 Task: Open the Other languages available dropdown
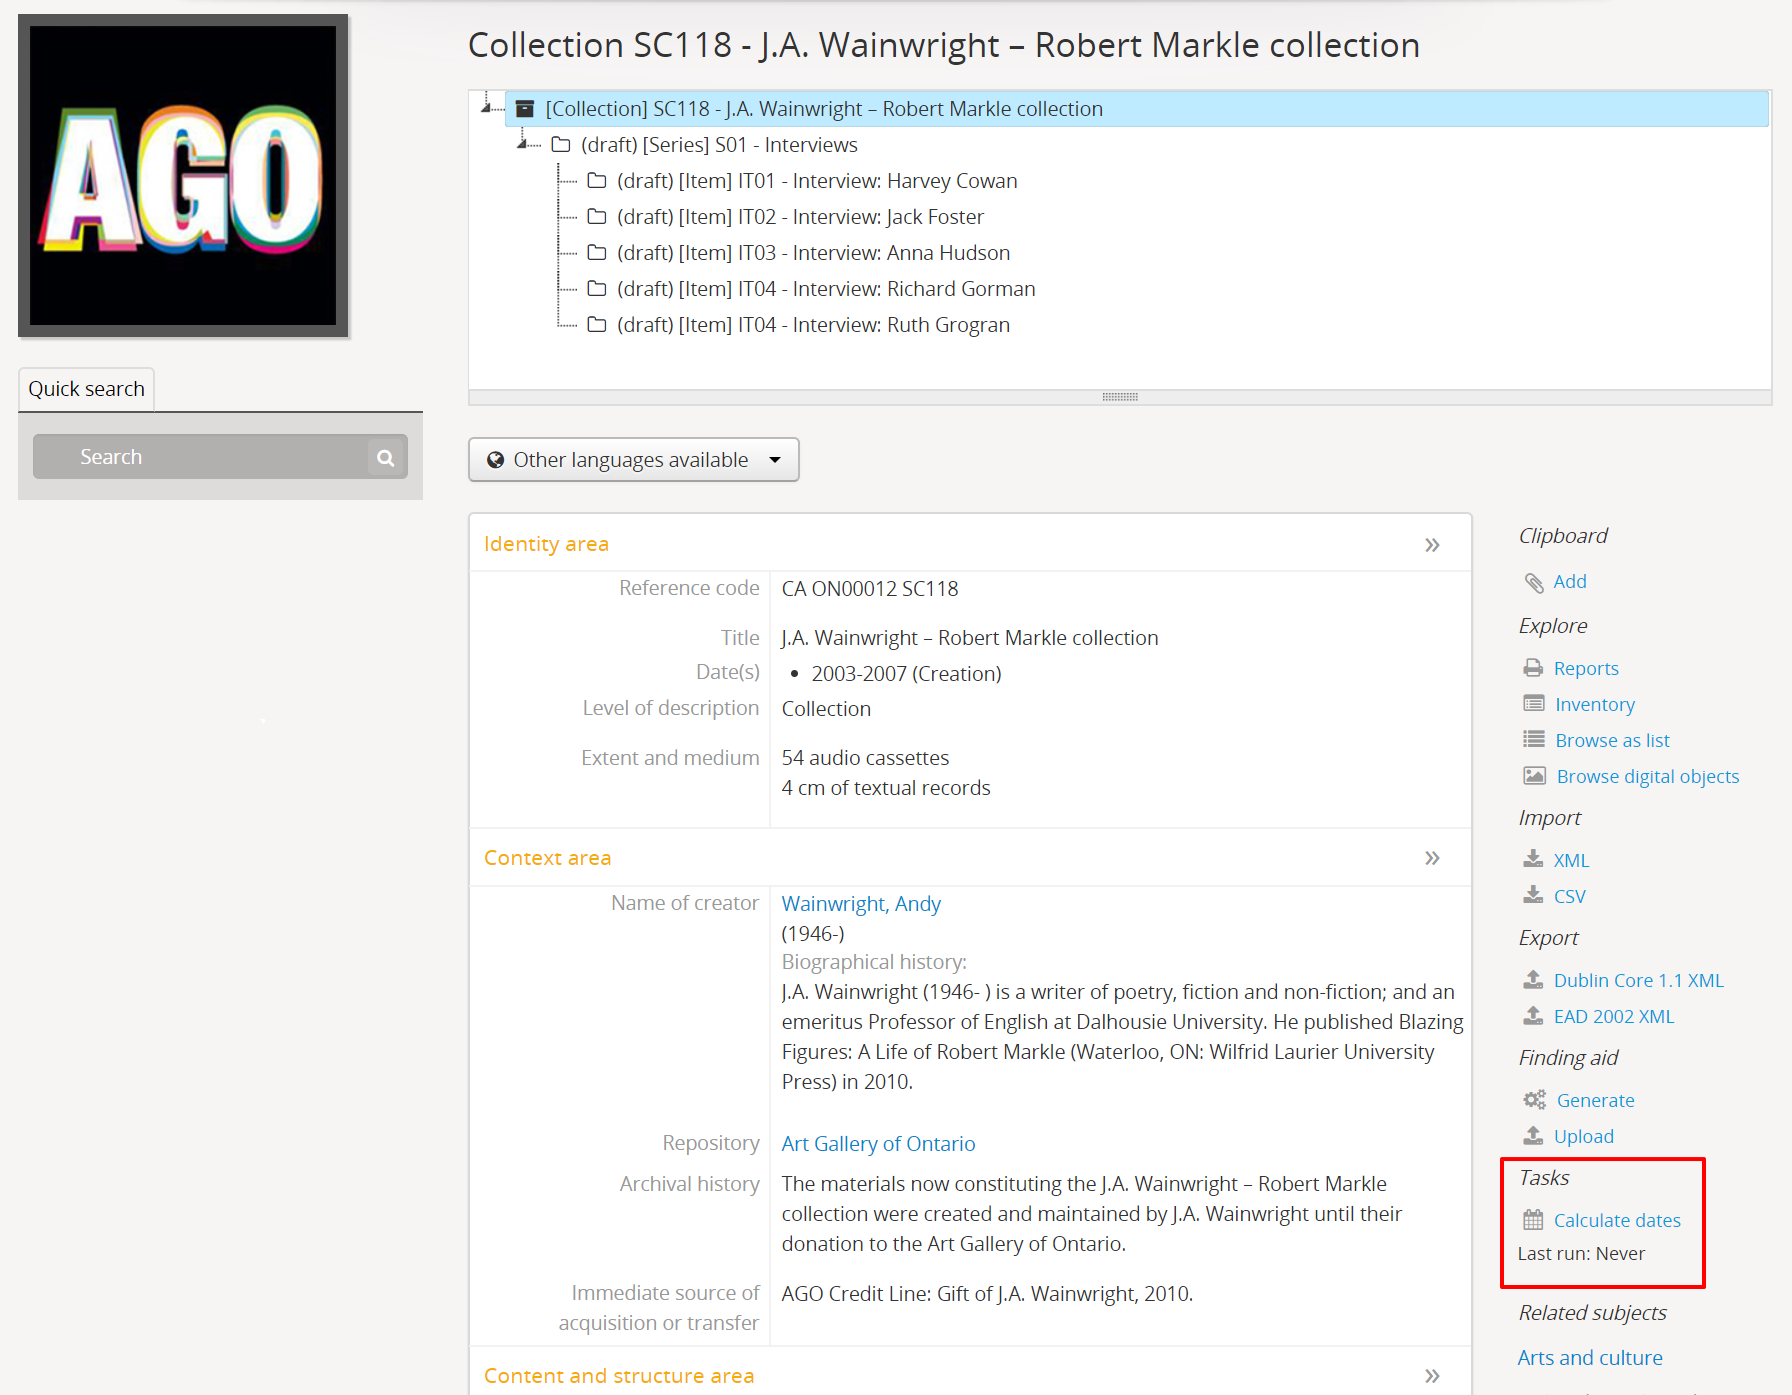(x=633, y=460)
